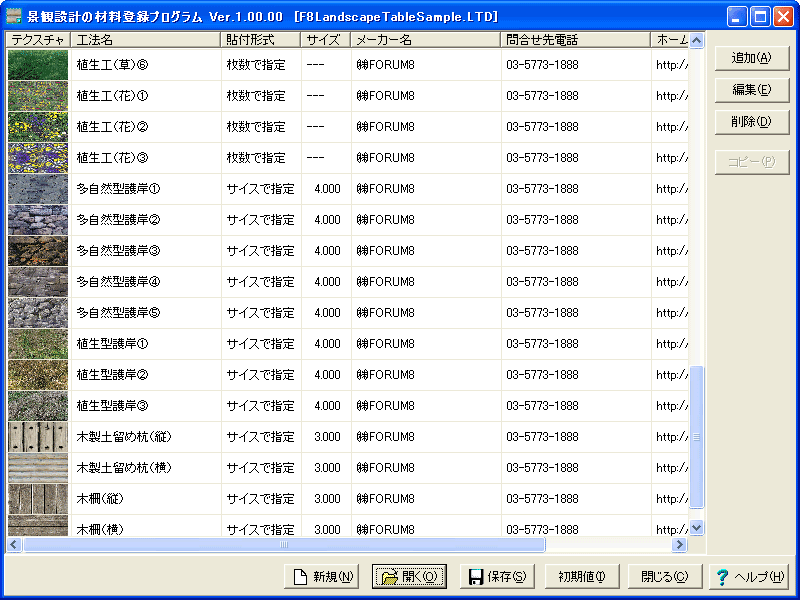Maximize the window
800x600 pixels.
[x=760, y=17]
